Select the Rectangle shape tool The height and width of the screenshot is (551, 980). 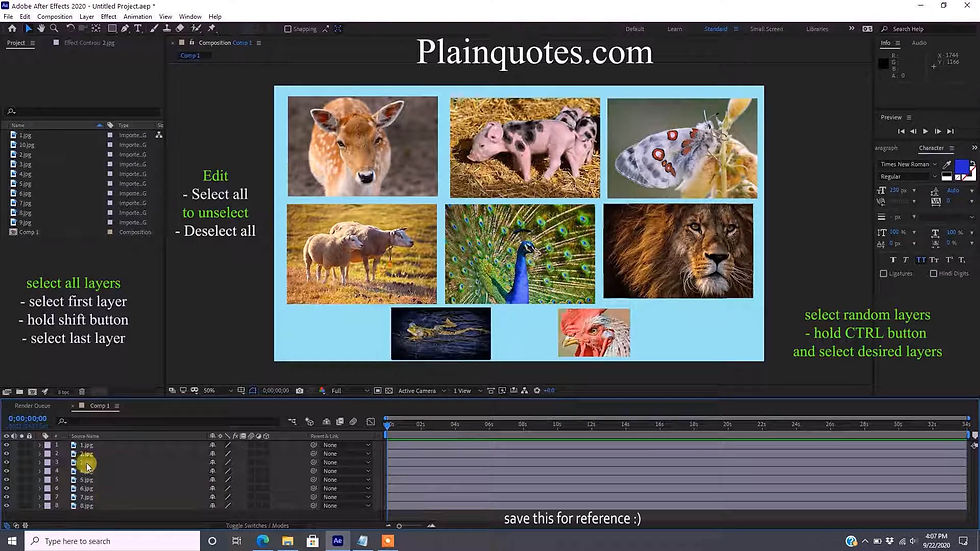tap(112, 29)
